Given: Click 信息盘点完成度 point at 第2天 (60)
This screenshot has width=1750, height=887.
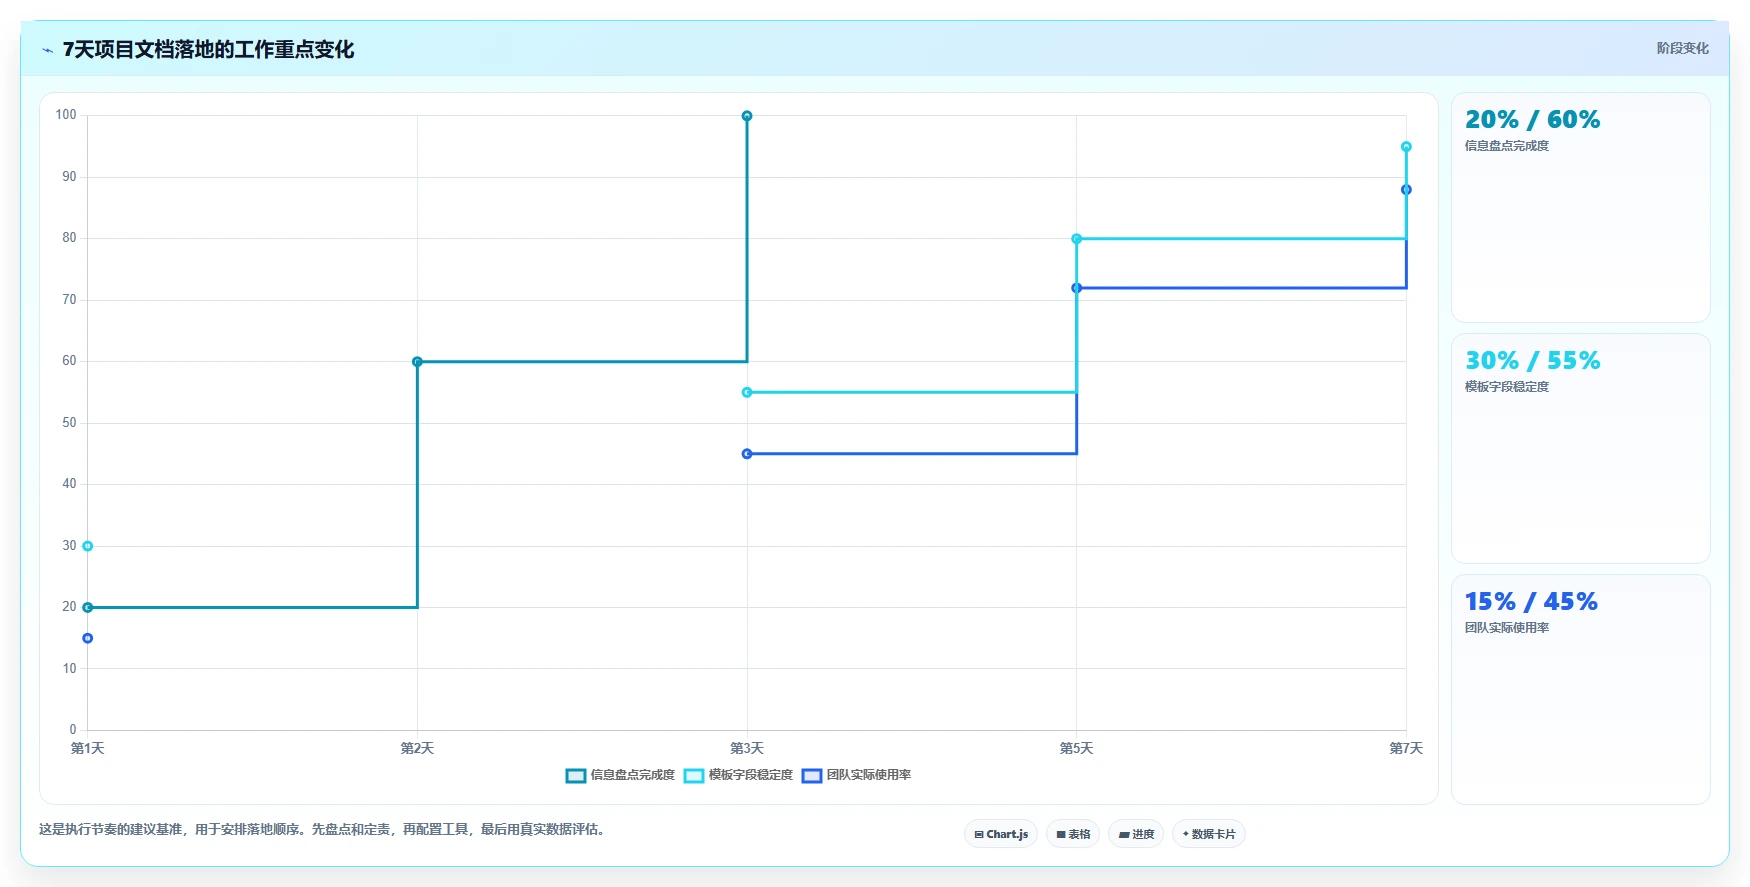Looking at the screenshot, I should [417, 362].
